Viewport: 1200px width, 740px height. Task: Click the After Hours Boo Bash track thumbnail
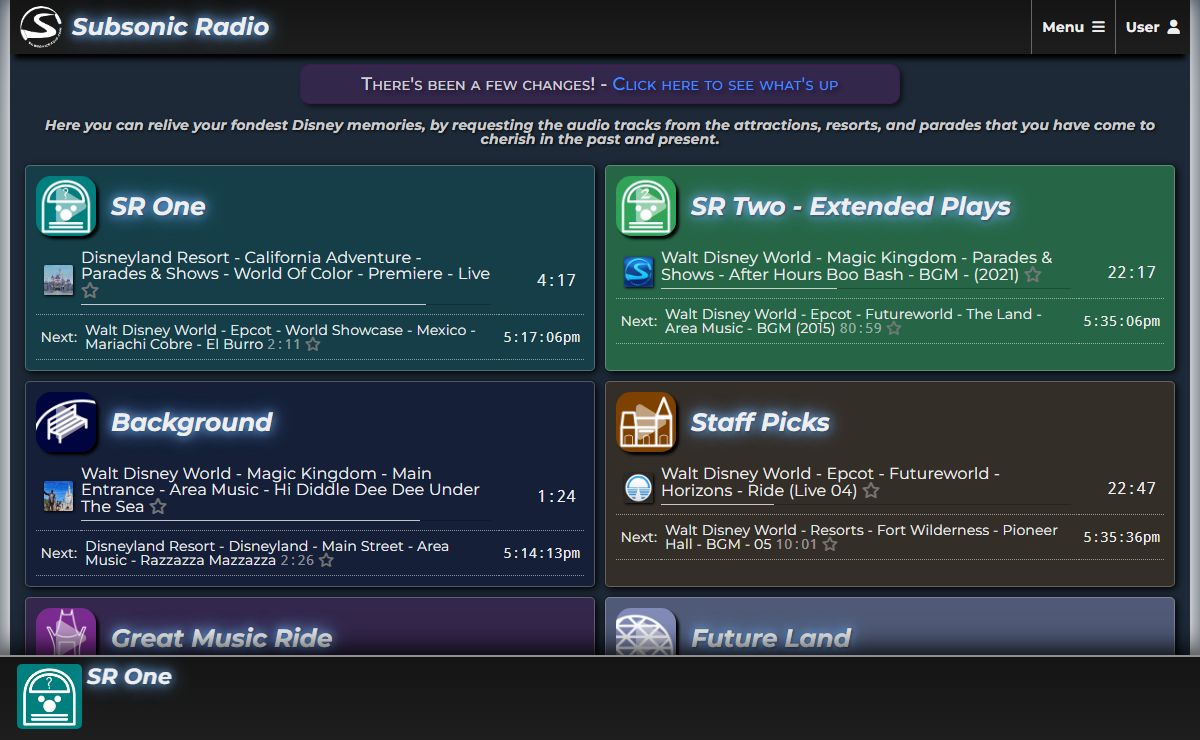[x=639, y=272]
